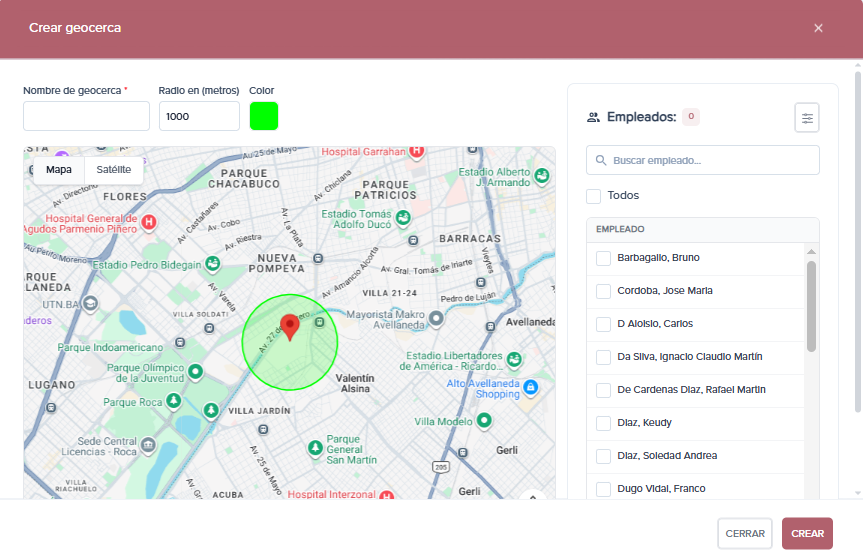The image size is (863, 560).
Task: Click the CERRAR button
Action: pos(745,534)
